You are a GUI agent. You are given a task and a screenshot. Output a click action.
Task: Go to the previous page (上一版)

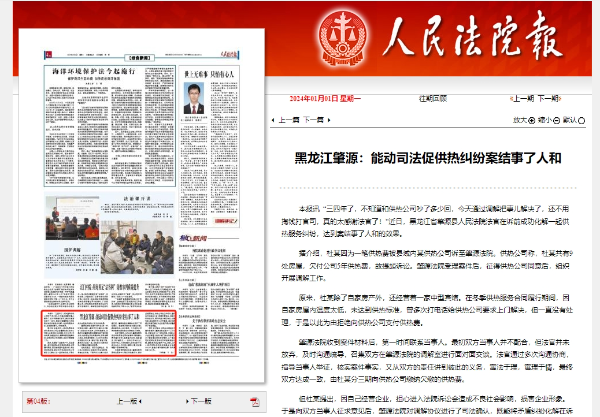click(x=127, y=401)
